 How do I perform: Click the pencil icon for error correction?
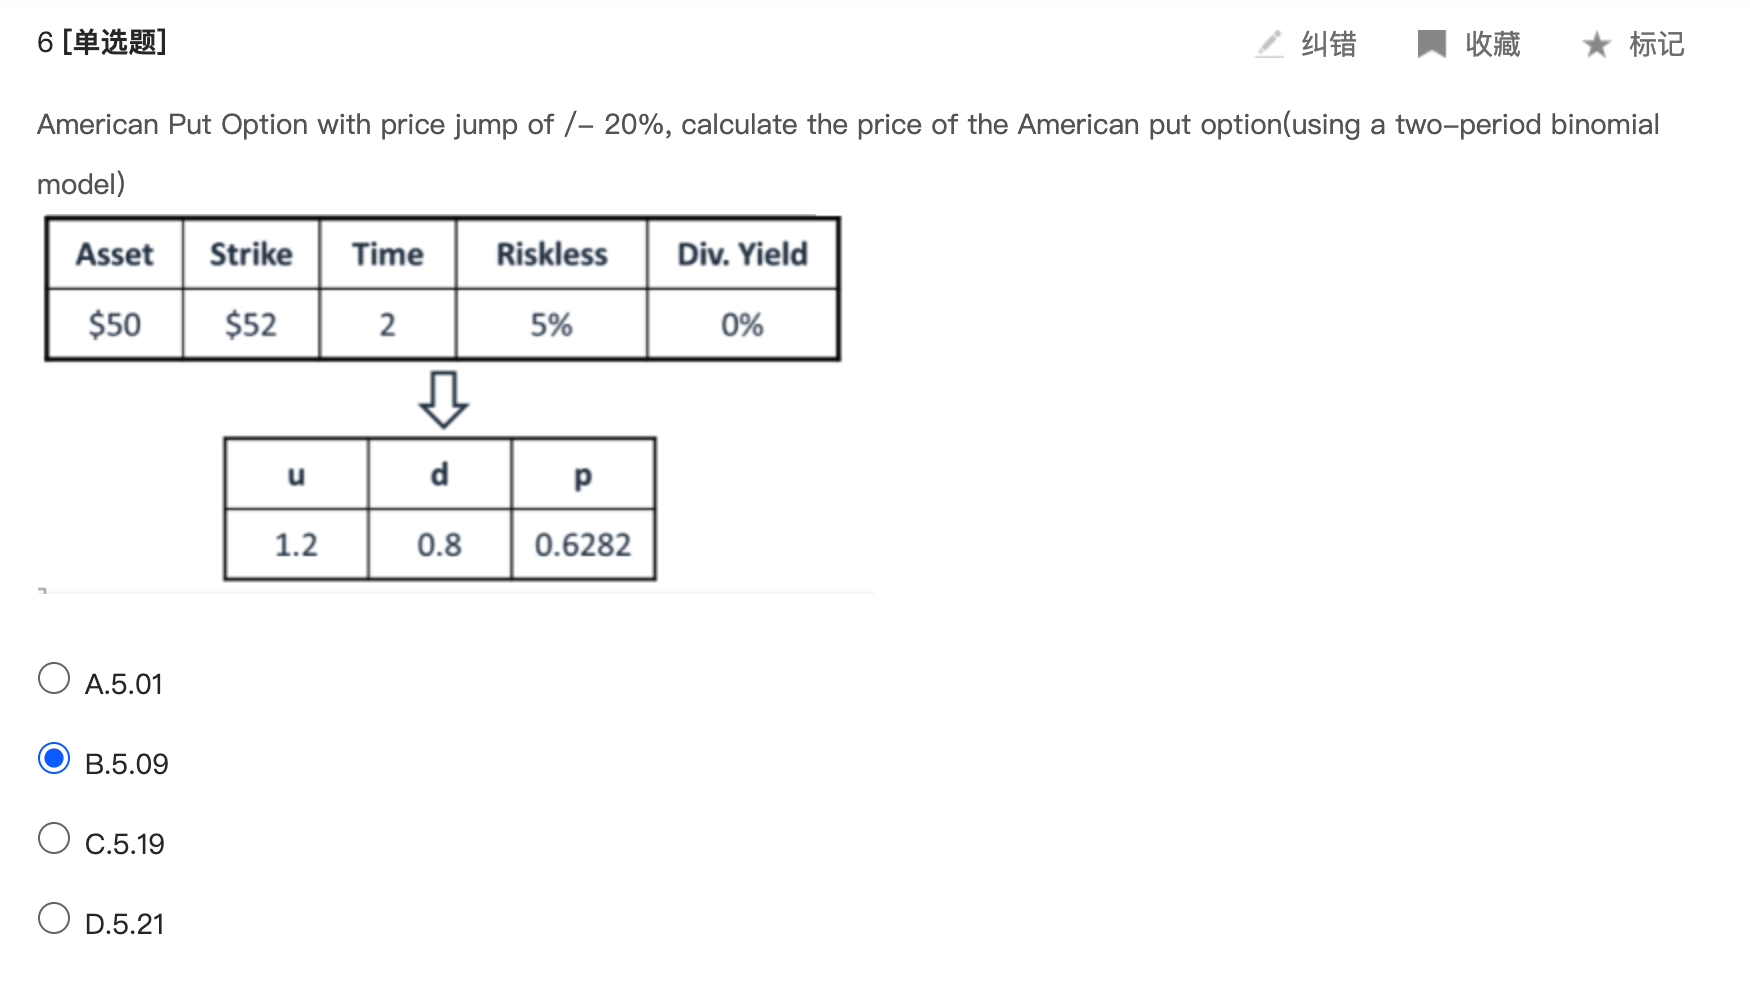pos(1270,44)
